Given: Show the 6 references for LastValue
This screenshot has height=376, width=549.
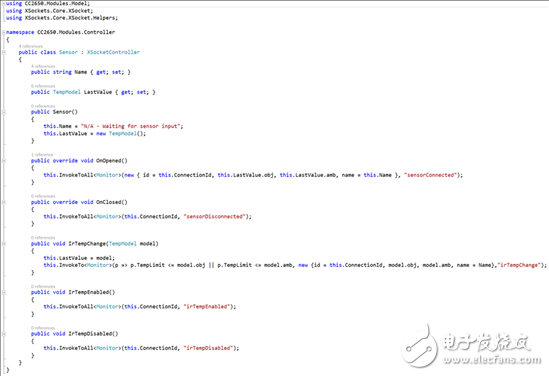Looking at the screenshot, I should 43,86.
